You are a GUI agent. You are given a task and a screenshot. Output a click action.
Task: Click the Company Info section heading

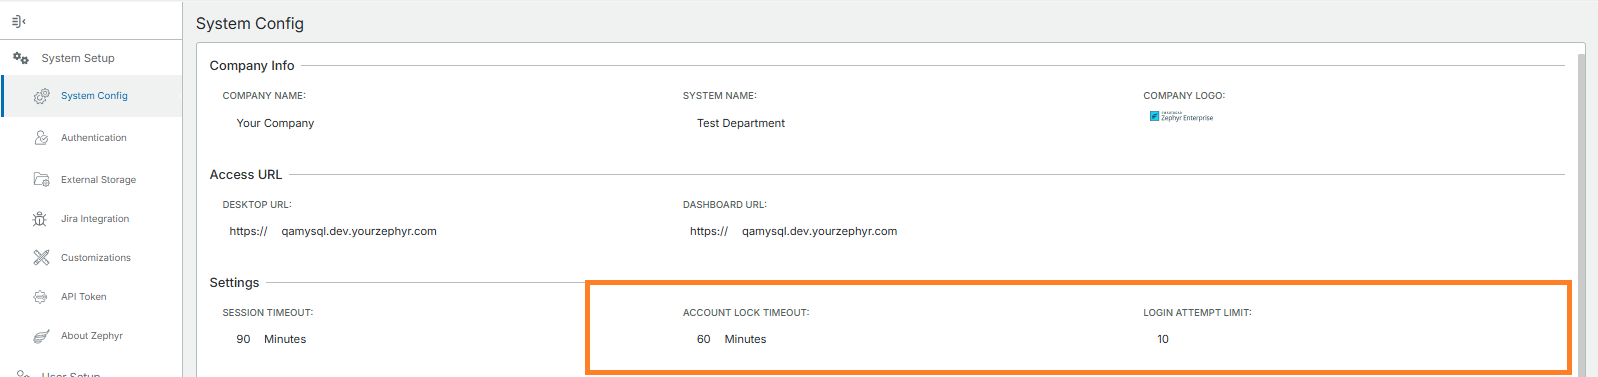[252, 65]
